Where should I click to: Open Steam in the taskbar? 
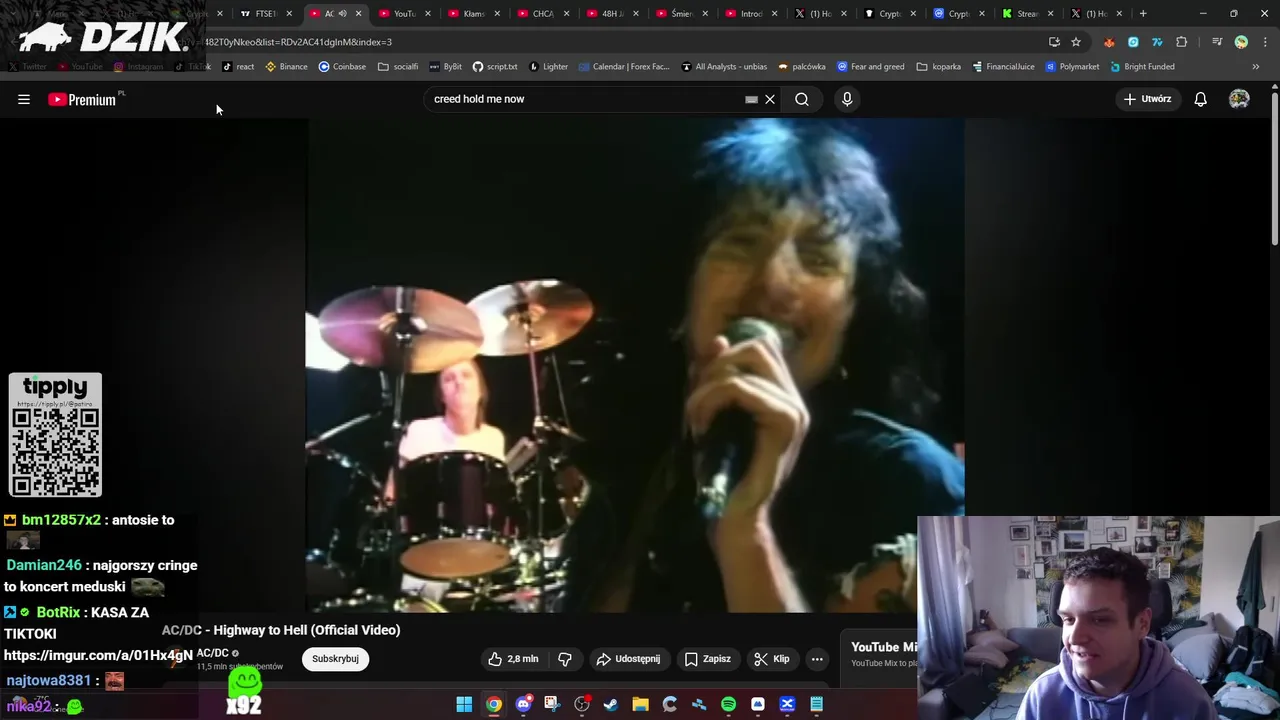tap(611, 704)
